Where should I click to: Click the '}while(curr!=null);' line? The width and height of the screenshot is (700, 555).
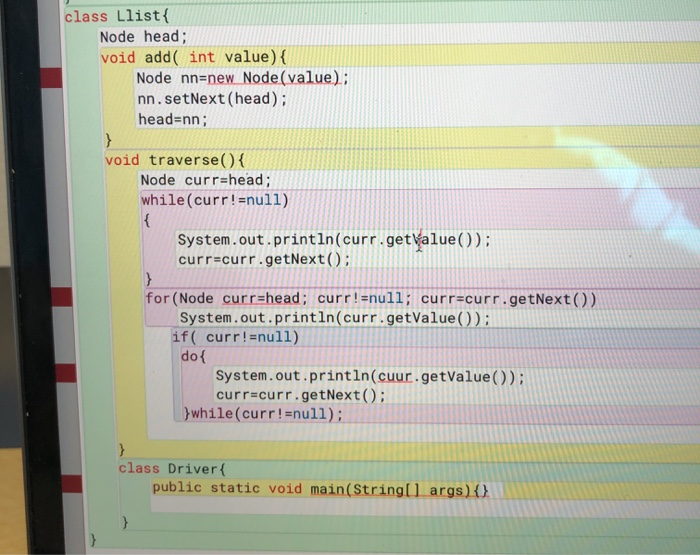263,413
